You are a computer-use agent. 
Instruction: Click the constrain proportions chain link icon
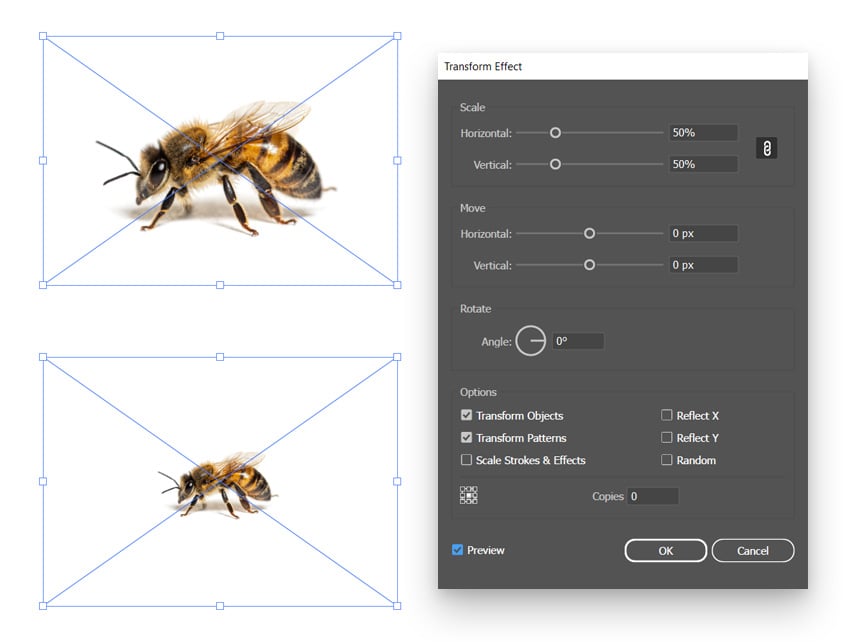tap(767, 148)
